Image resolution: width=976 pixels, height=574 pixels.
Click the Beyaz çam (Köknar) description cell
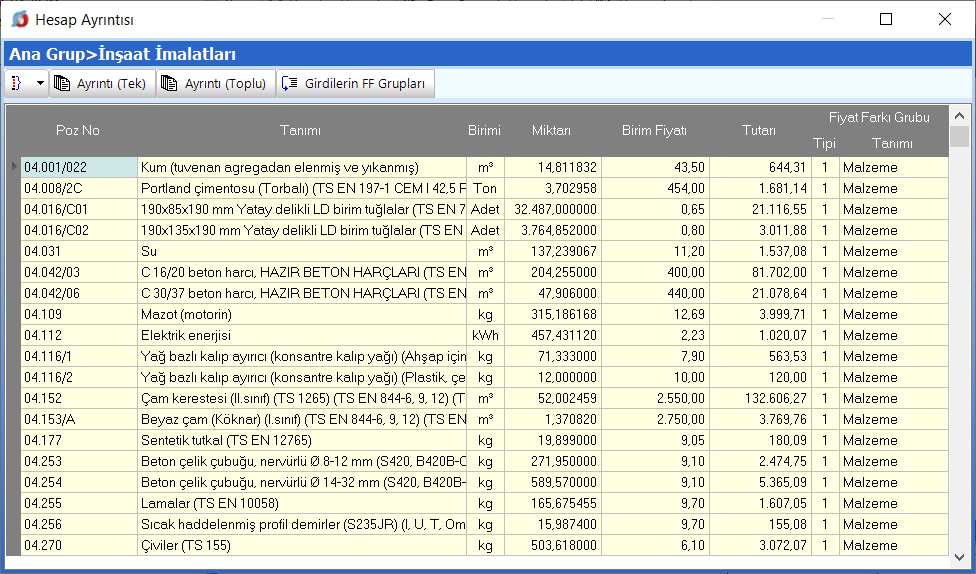[302, 420]
